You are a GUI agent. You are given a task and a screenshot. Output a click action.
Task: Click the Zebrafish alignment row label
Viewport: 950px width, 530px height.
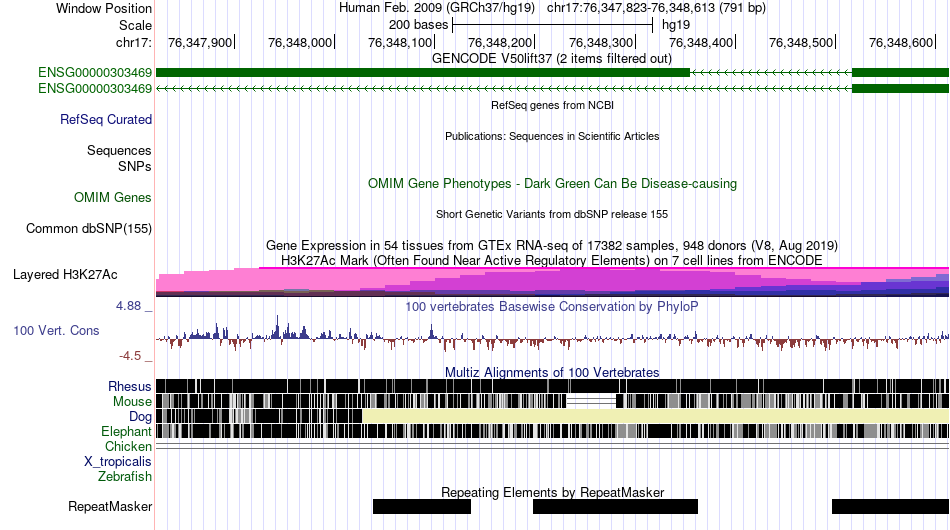125,477
